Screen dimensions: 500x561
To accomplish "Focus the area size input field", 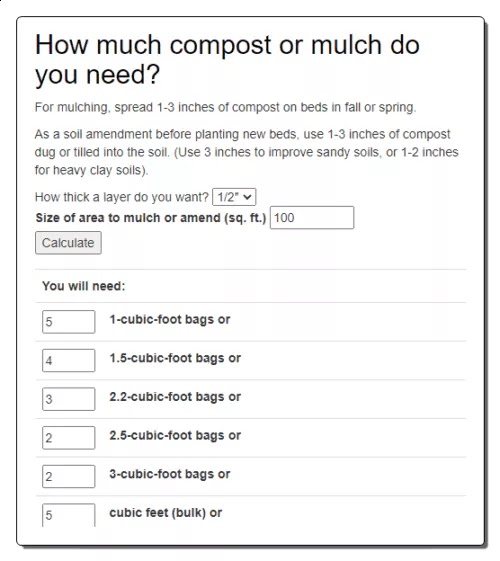I will point(312,218).
